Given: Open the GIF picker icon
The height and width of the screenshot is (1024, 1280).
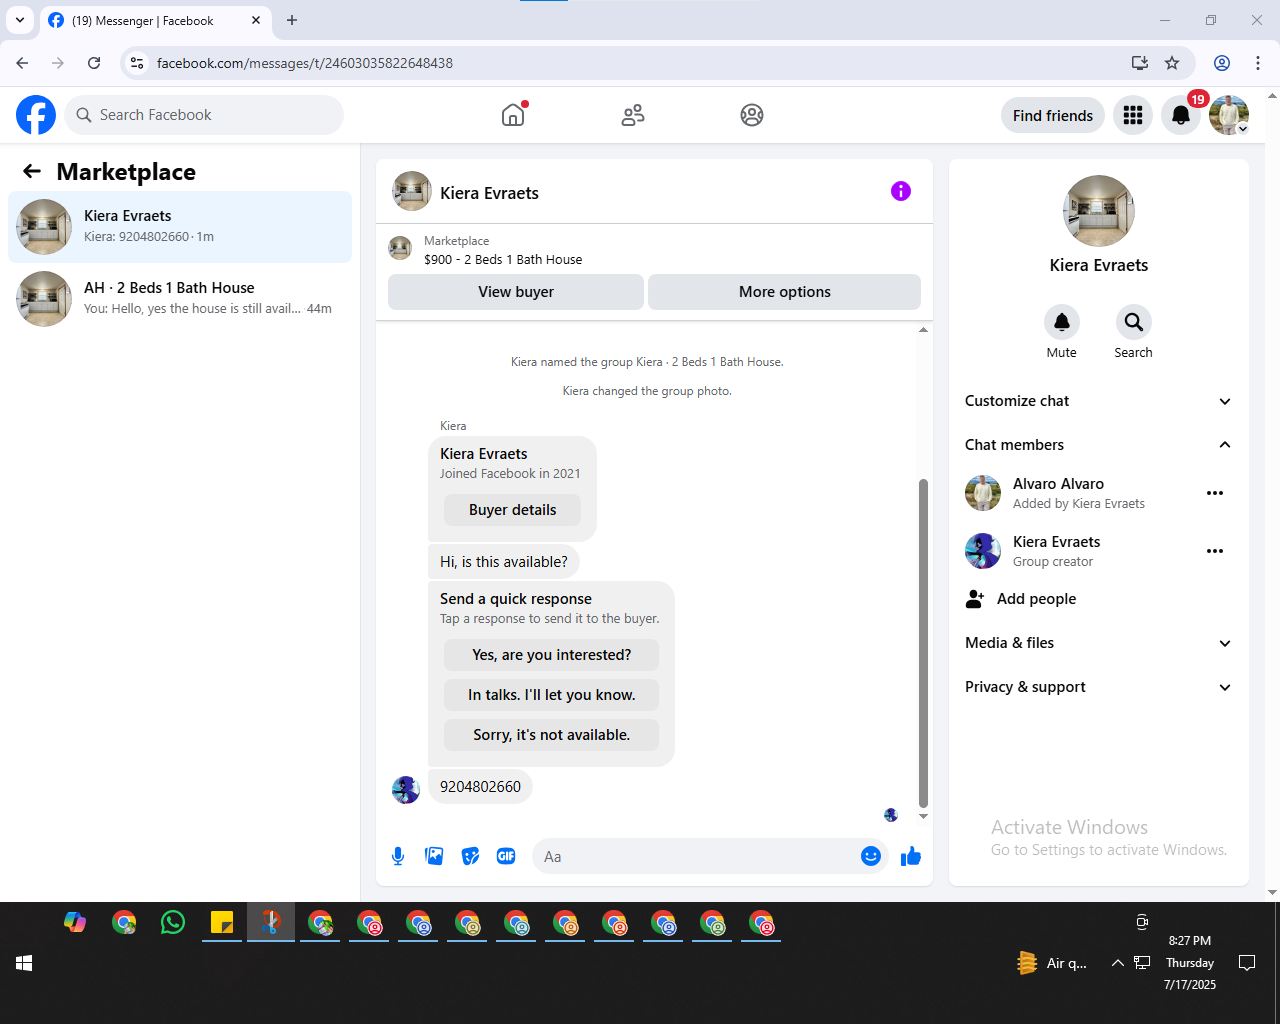Looking at the screenshot, I should click(506, 856).
